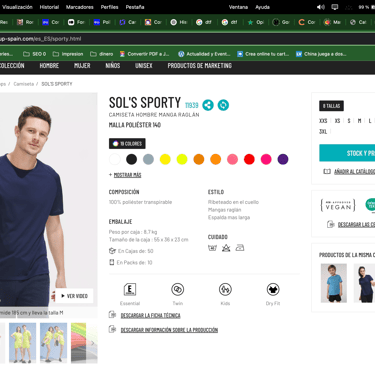Viewport: 375px width, 366px height.
Task: Click the no-bleach care icon
Action: (x=226, y=248)
